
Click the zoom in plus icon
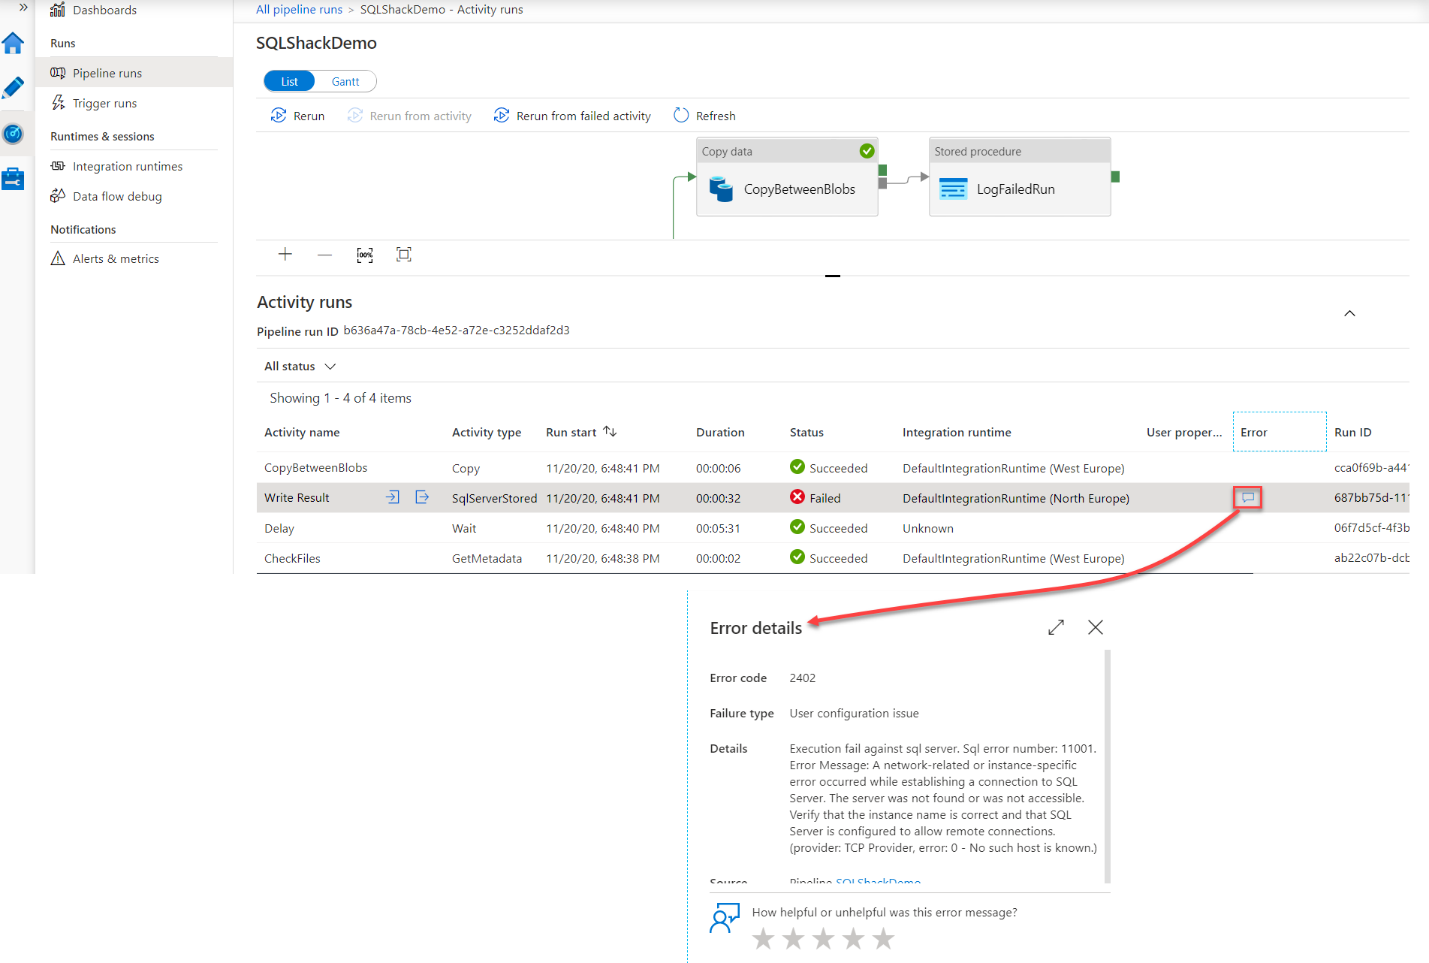click(285, 254)
